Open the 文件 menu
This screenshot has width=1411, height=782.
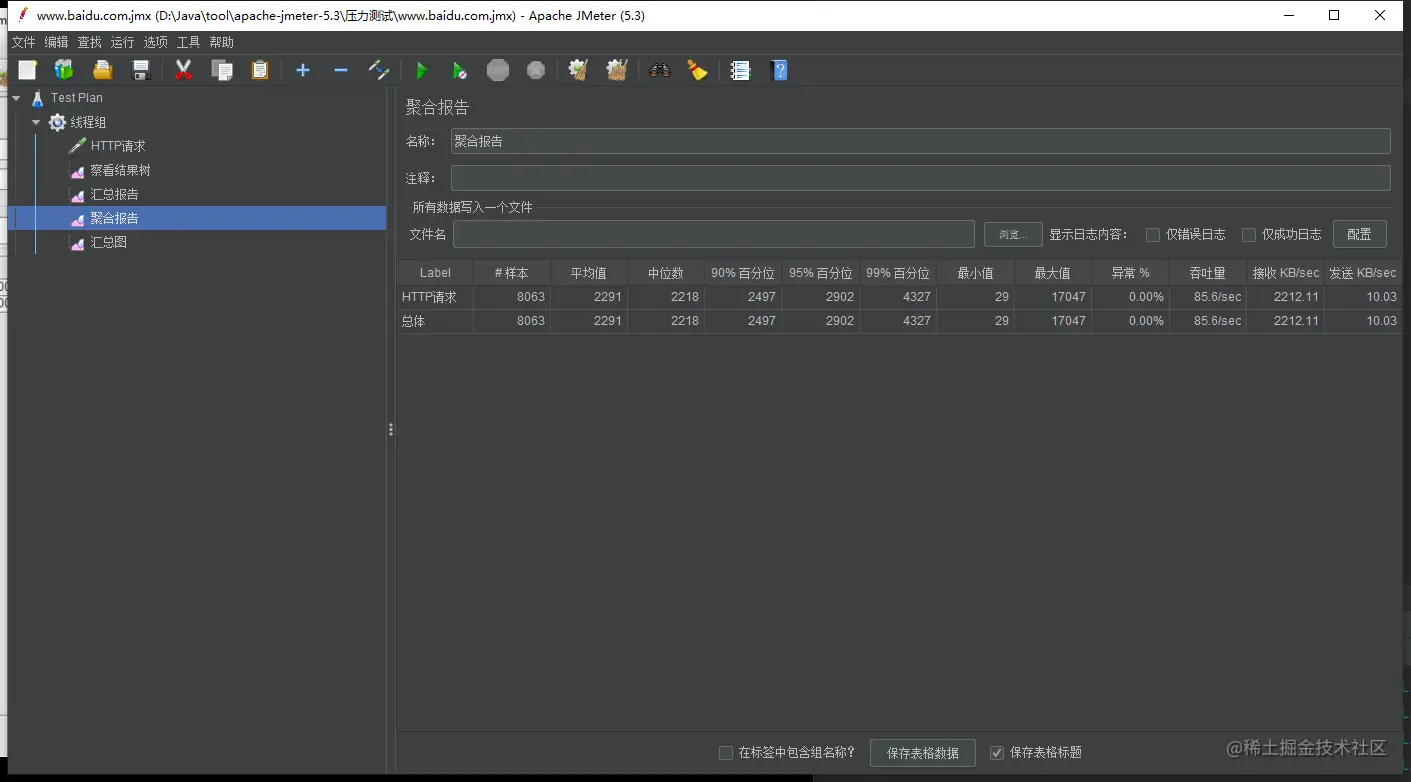pos(23,42)
